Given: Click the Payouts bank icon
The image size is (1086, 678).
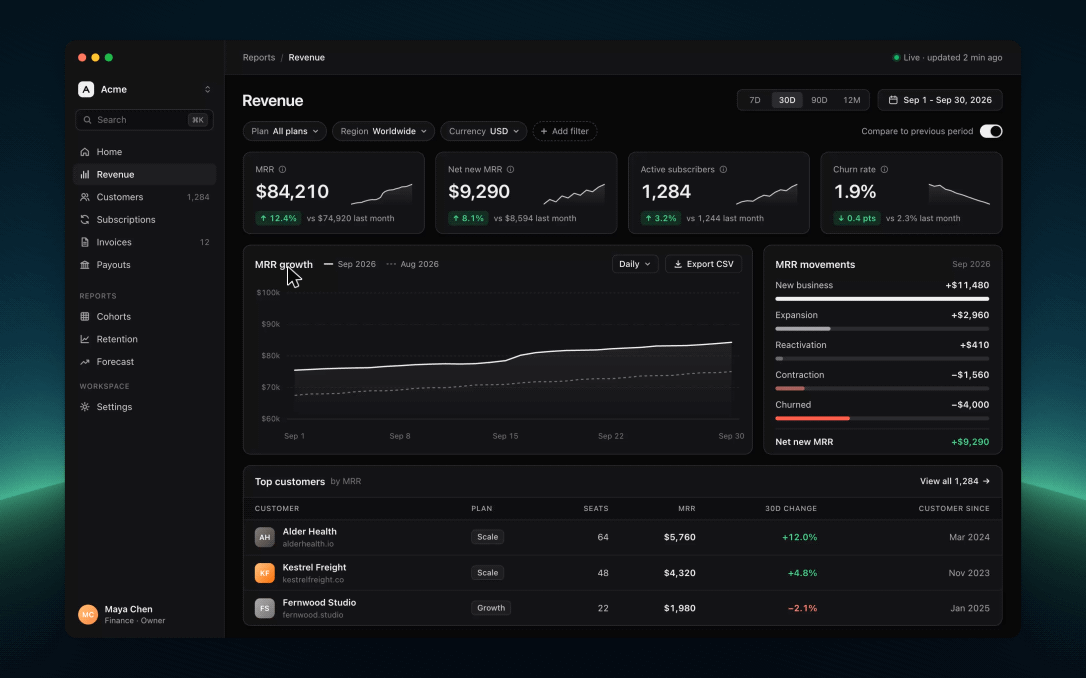Looking at the screenshot, I should (x=84, y=265).
